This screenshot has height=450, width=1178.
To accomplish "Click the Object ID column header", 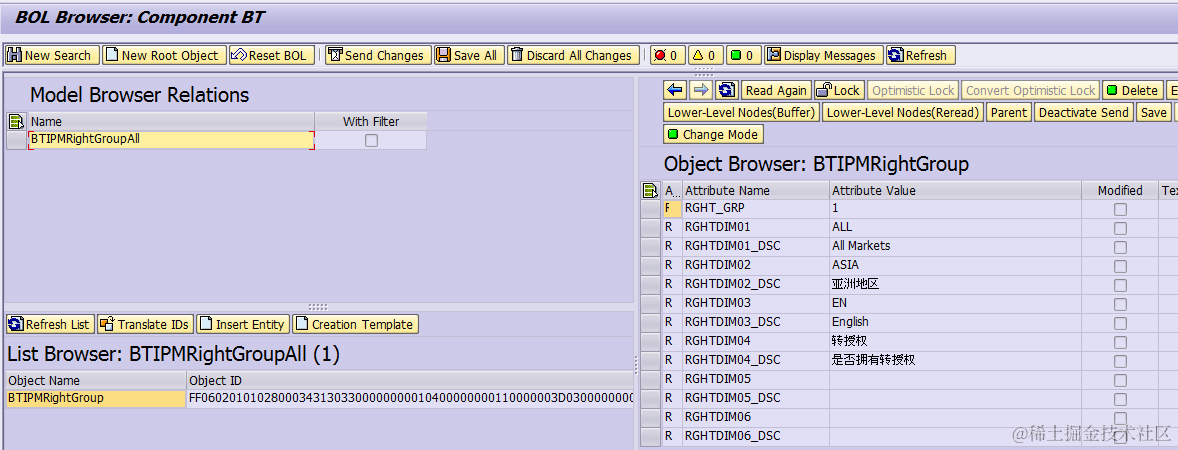I will click(x=410, y=380).
